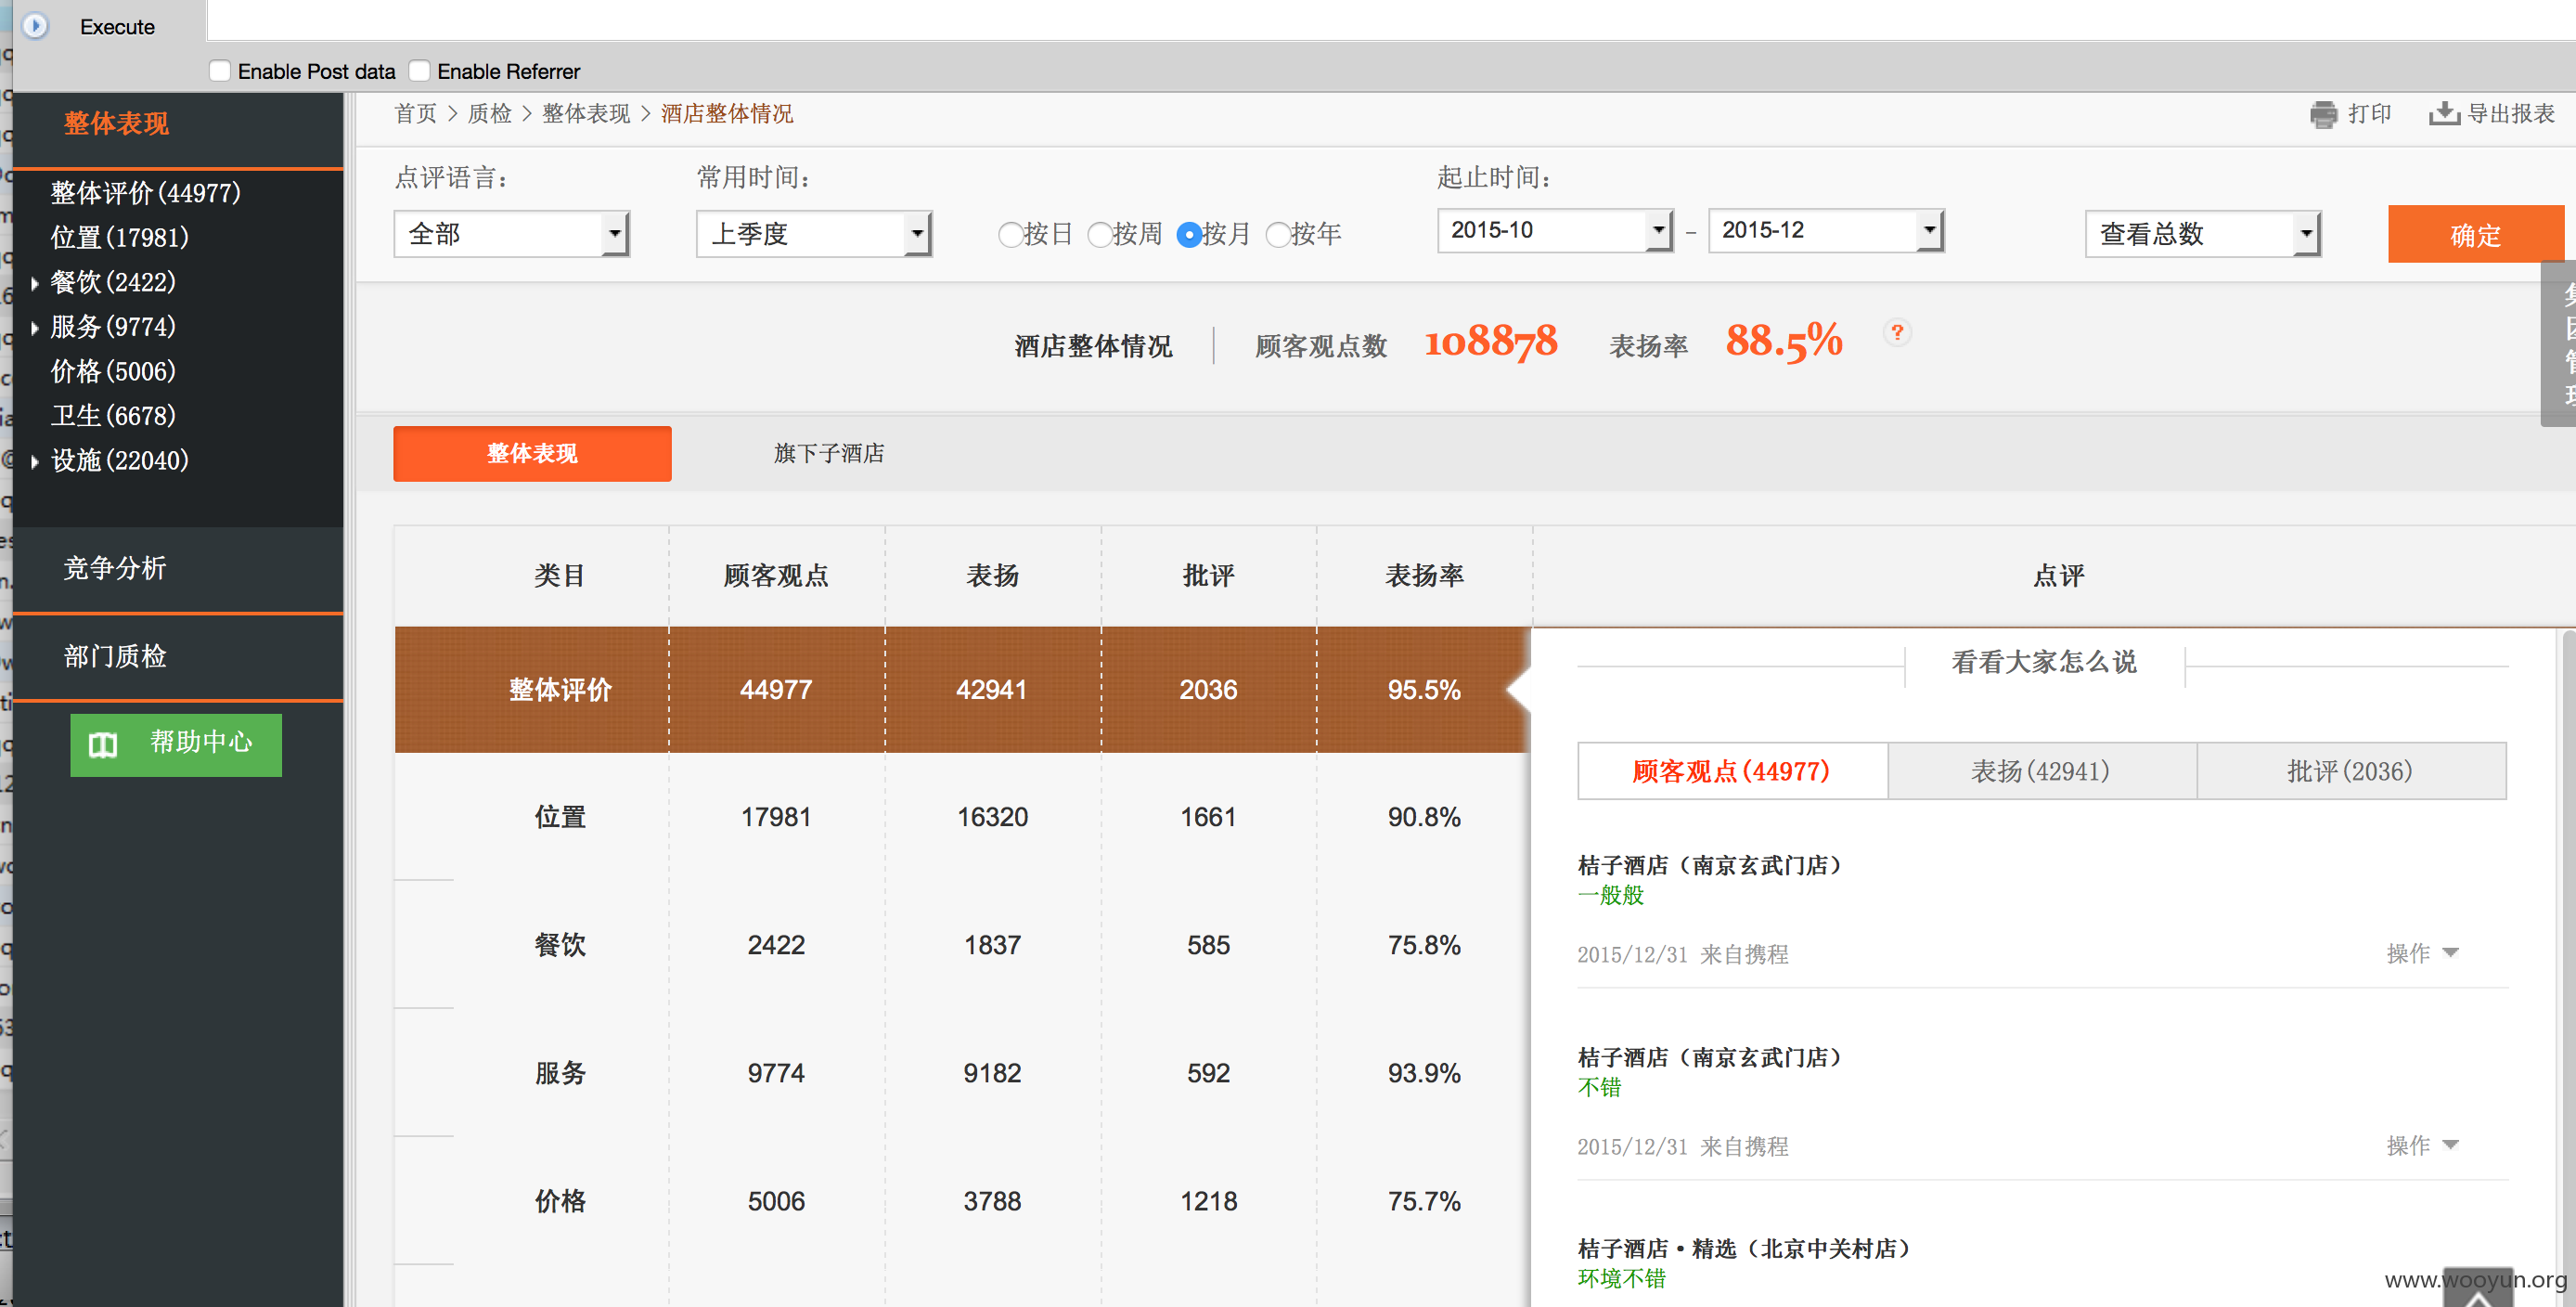Go to 首页 in the breadcrumb
Screen dimensions: 2576x1307
(x=415, y=114)
